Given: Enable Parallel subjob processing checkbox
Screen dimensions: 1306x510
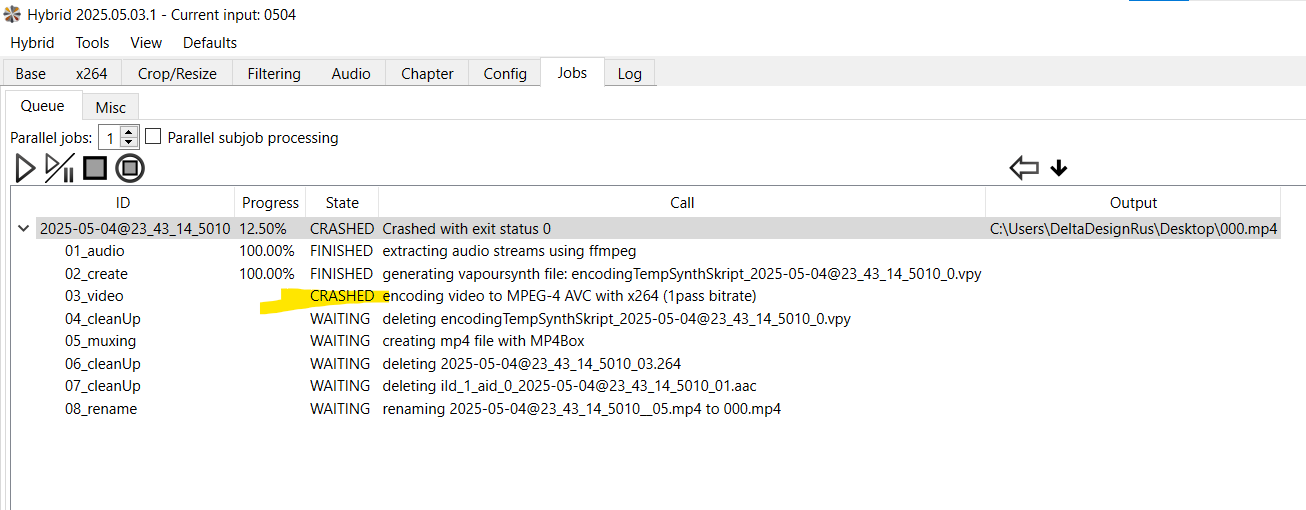Looking at the screenshot, I should point(154,137).
